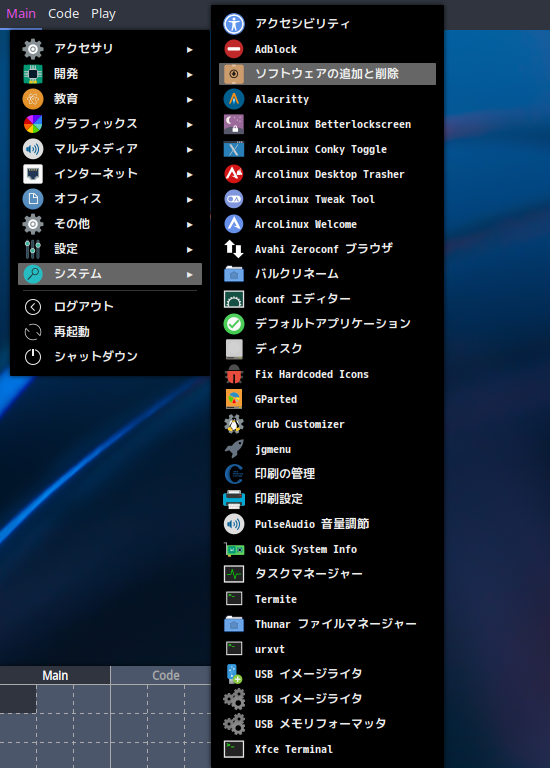The width and height of the screenshot is (550, 768).
Task: Click the タスクマネージャー monitor icon
Action: (x=234, y=574)
